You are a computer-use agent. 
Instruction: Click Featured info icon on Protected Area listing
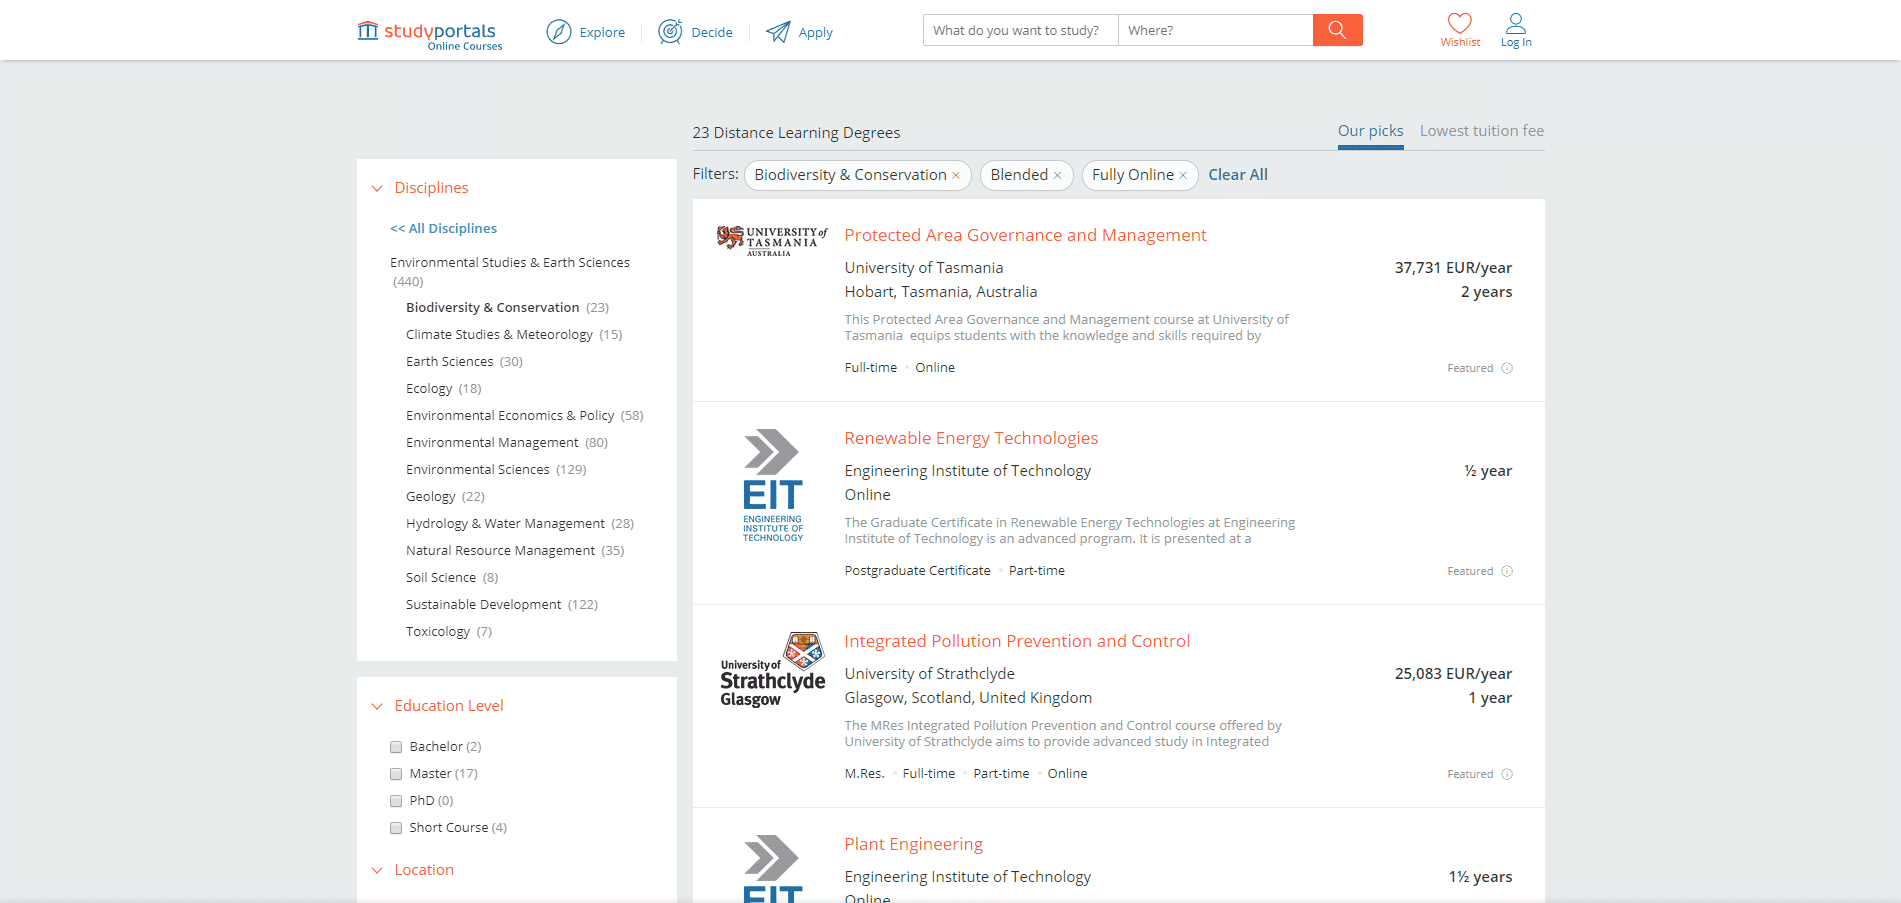click(x=1507, y=368)
